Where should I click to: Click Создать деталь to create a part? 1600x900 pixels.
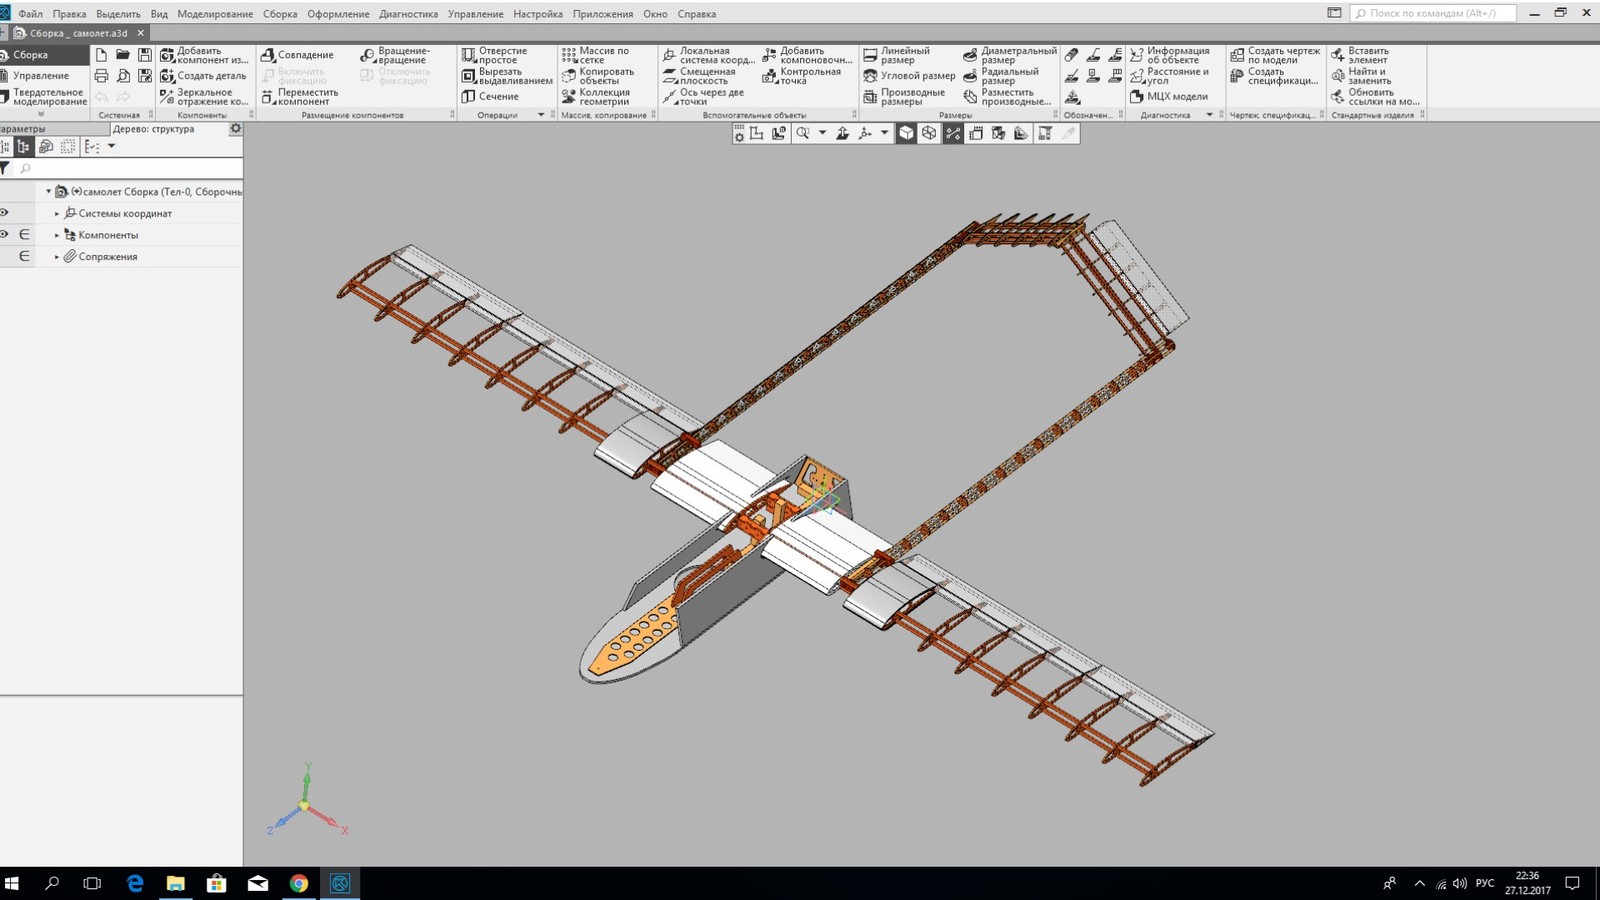204,76
